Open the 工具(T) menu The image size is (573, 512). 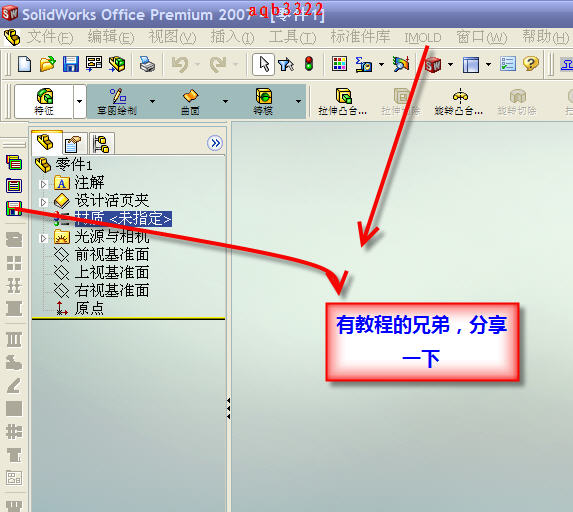[x=292, y=37]
